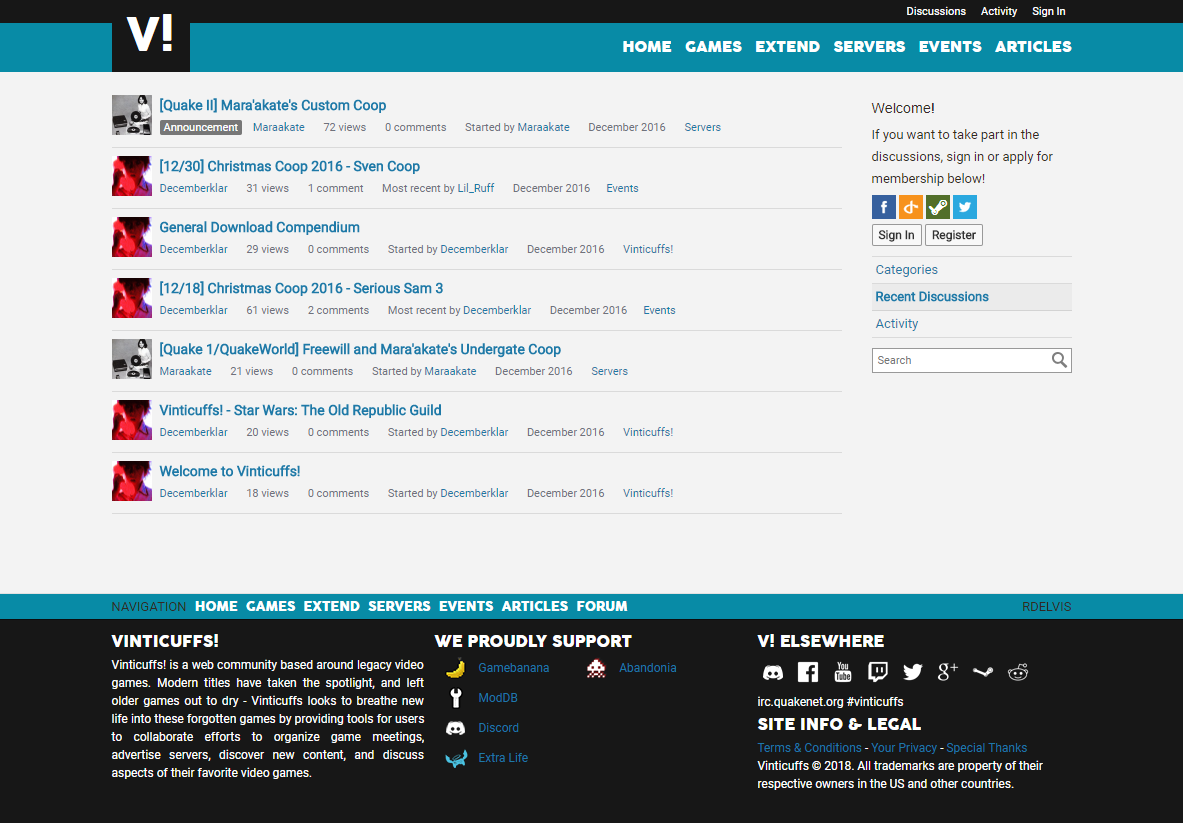This screenshot has height=823, width=1183.
Task: Open the Terms & Conditions link
Action: [809, 748]
